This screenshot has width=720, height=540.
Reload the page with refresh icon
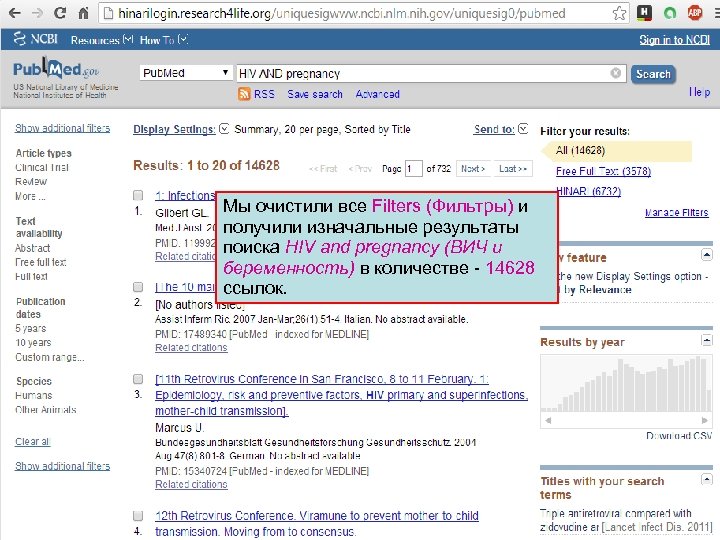(60, 13)
